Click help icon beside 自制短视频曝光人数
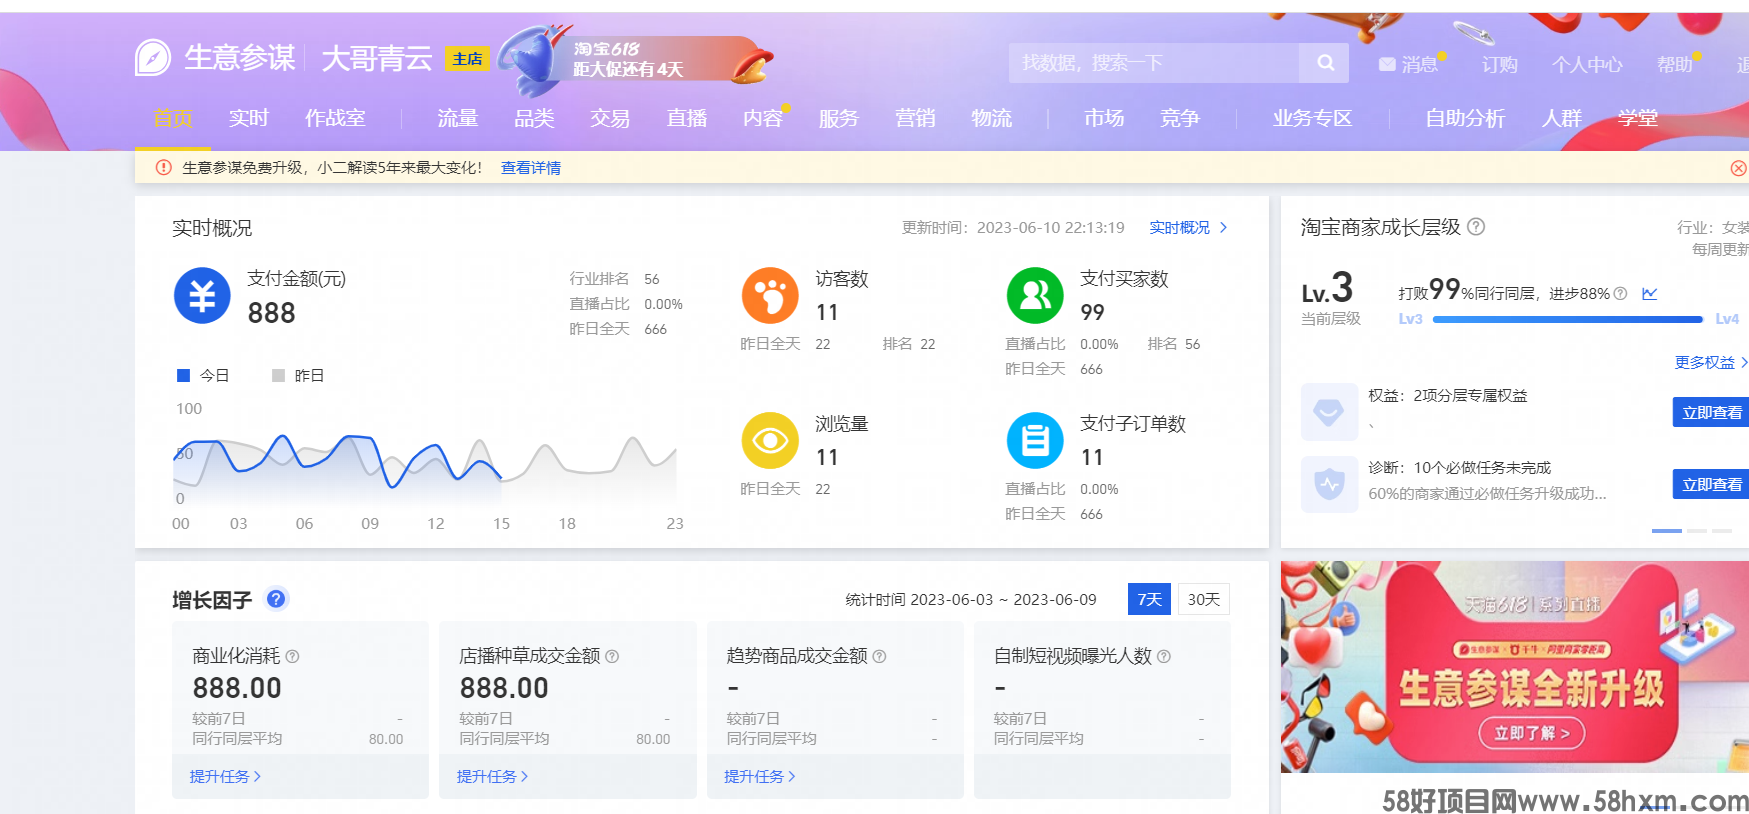 tap(1164, 657)
